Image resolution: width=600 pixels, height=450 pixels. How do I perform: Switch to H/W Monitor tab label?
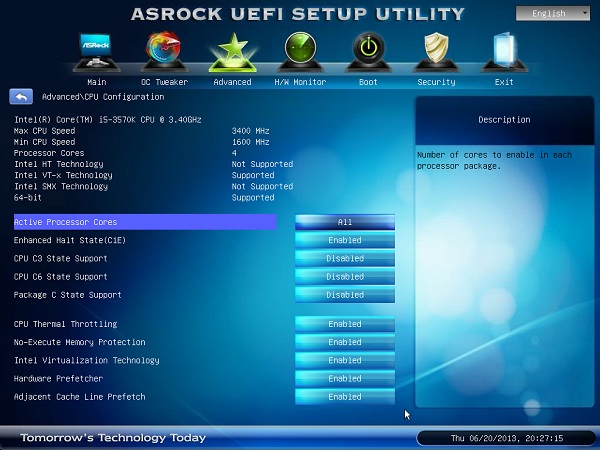pos(300,82)
